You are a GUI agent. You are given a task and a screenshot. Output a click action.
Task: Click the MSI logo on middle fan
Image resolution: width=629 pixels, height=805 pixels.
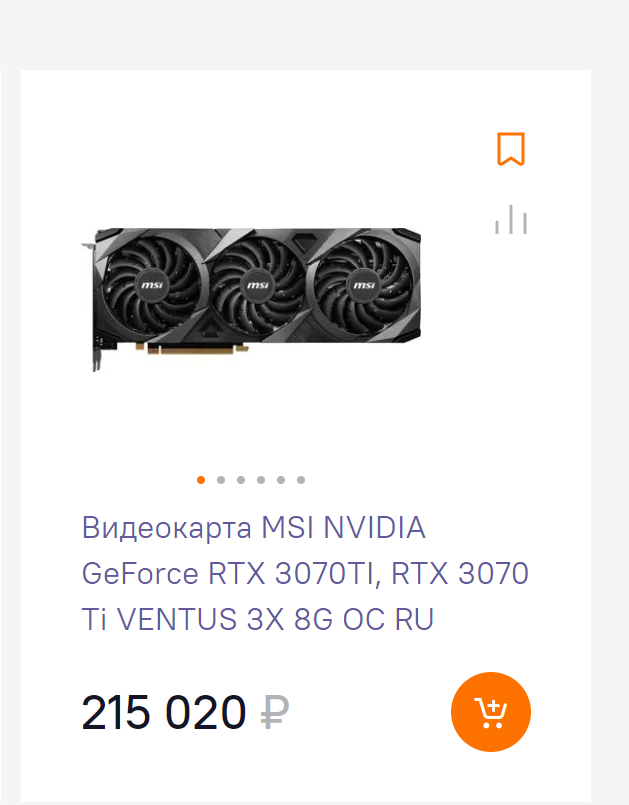tap(258, 285)
